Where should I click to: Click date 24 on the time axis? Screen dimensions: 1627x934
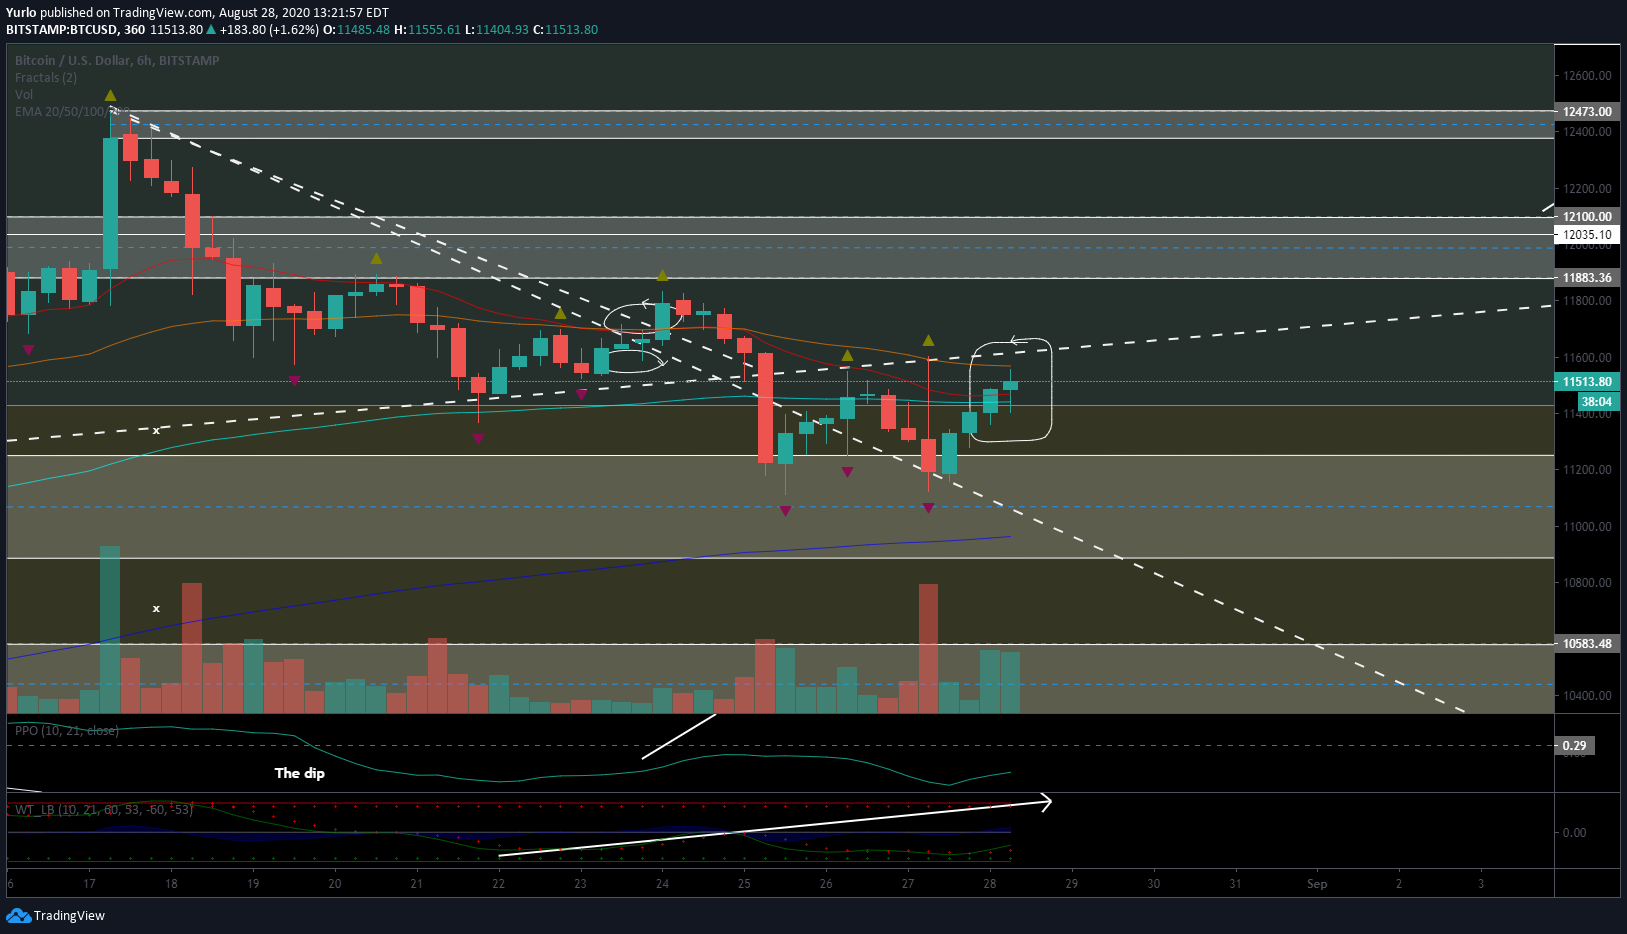click(x=662, y=884)
